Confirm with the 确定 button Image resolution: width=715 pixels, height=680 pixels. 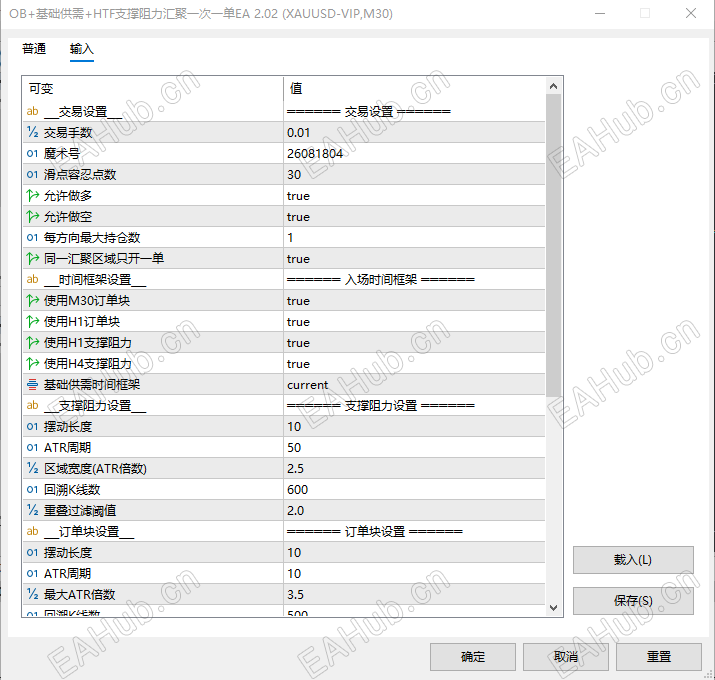pyautogui.click(x=472, y=657)
